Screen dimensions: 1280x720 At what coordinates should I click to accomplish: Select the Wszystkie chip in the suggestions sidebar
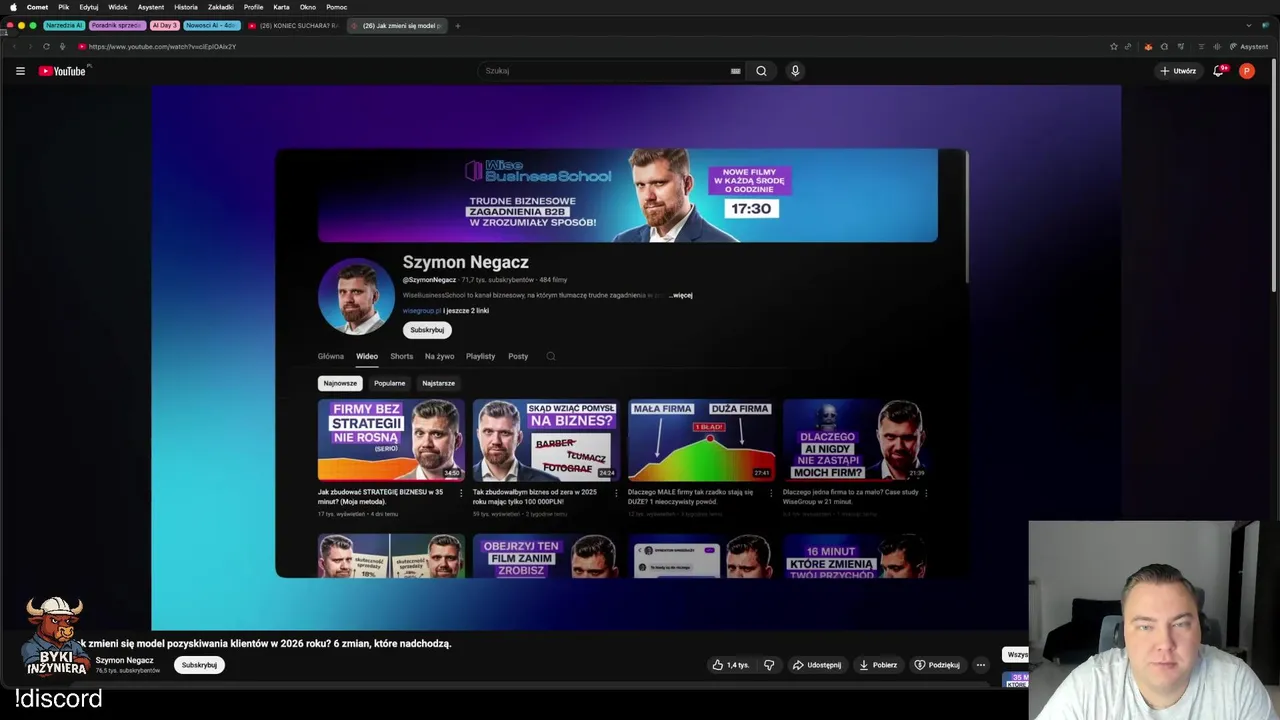tap(1016, 655)
